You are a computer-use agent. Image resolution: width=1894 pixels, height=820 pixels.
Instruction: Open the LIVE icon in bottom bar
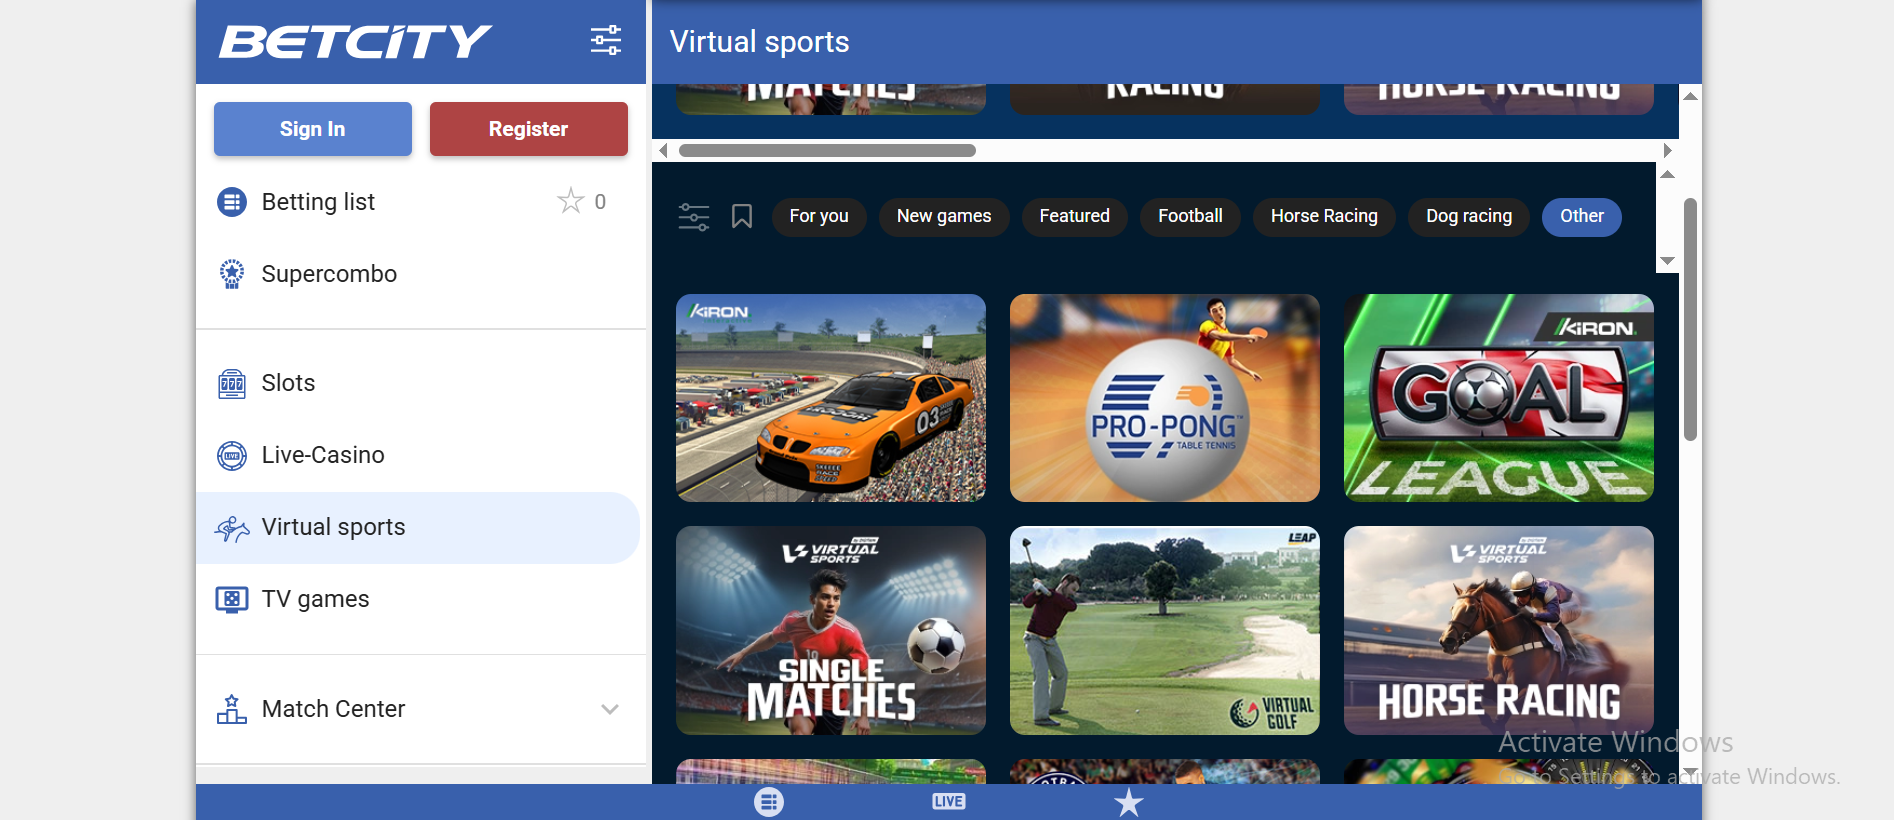coord(949,802)
